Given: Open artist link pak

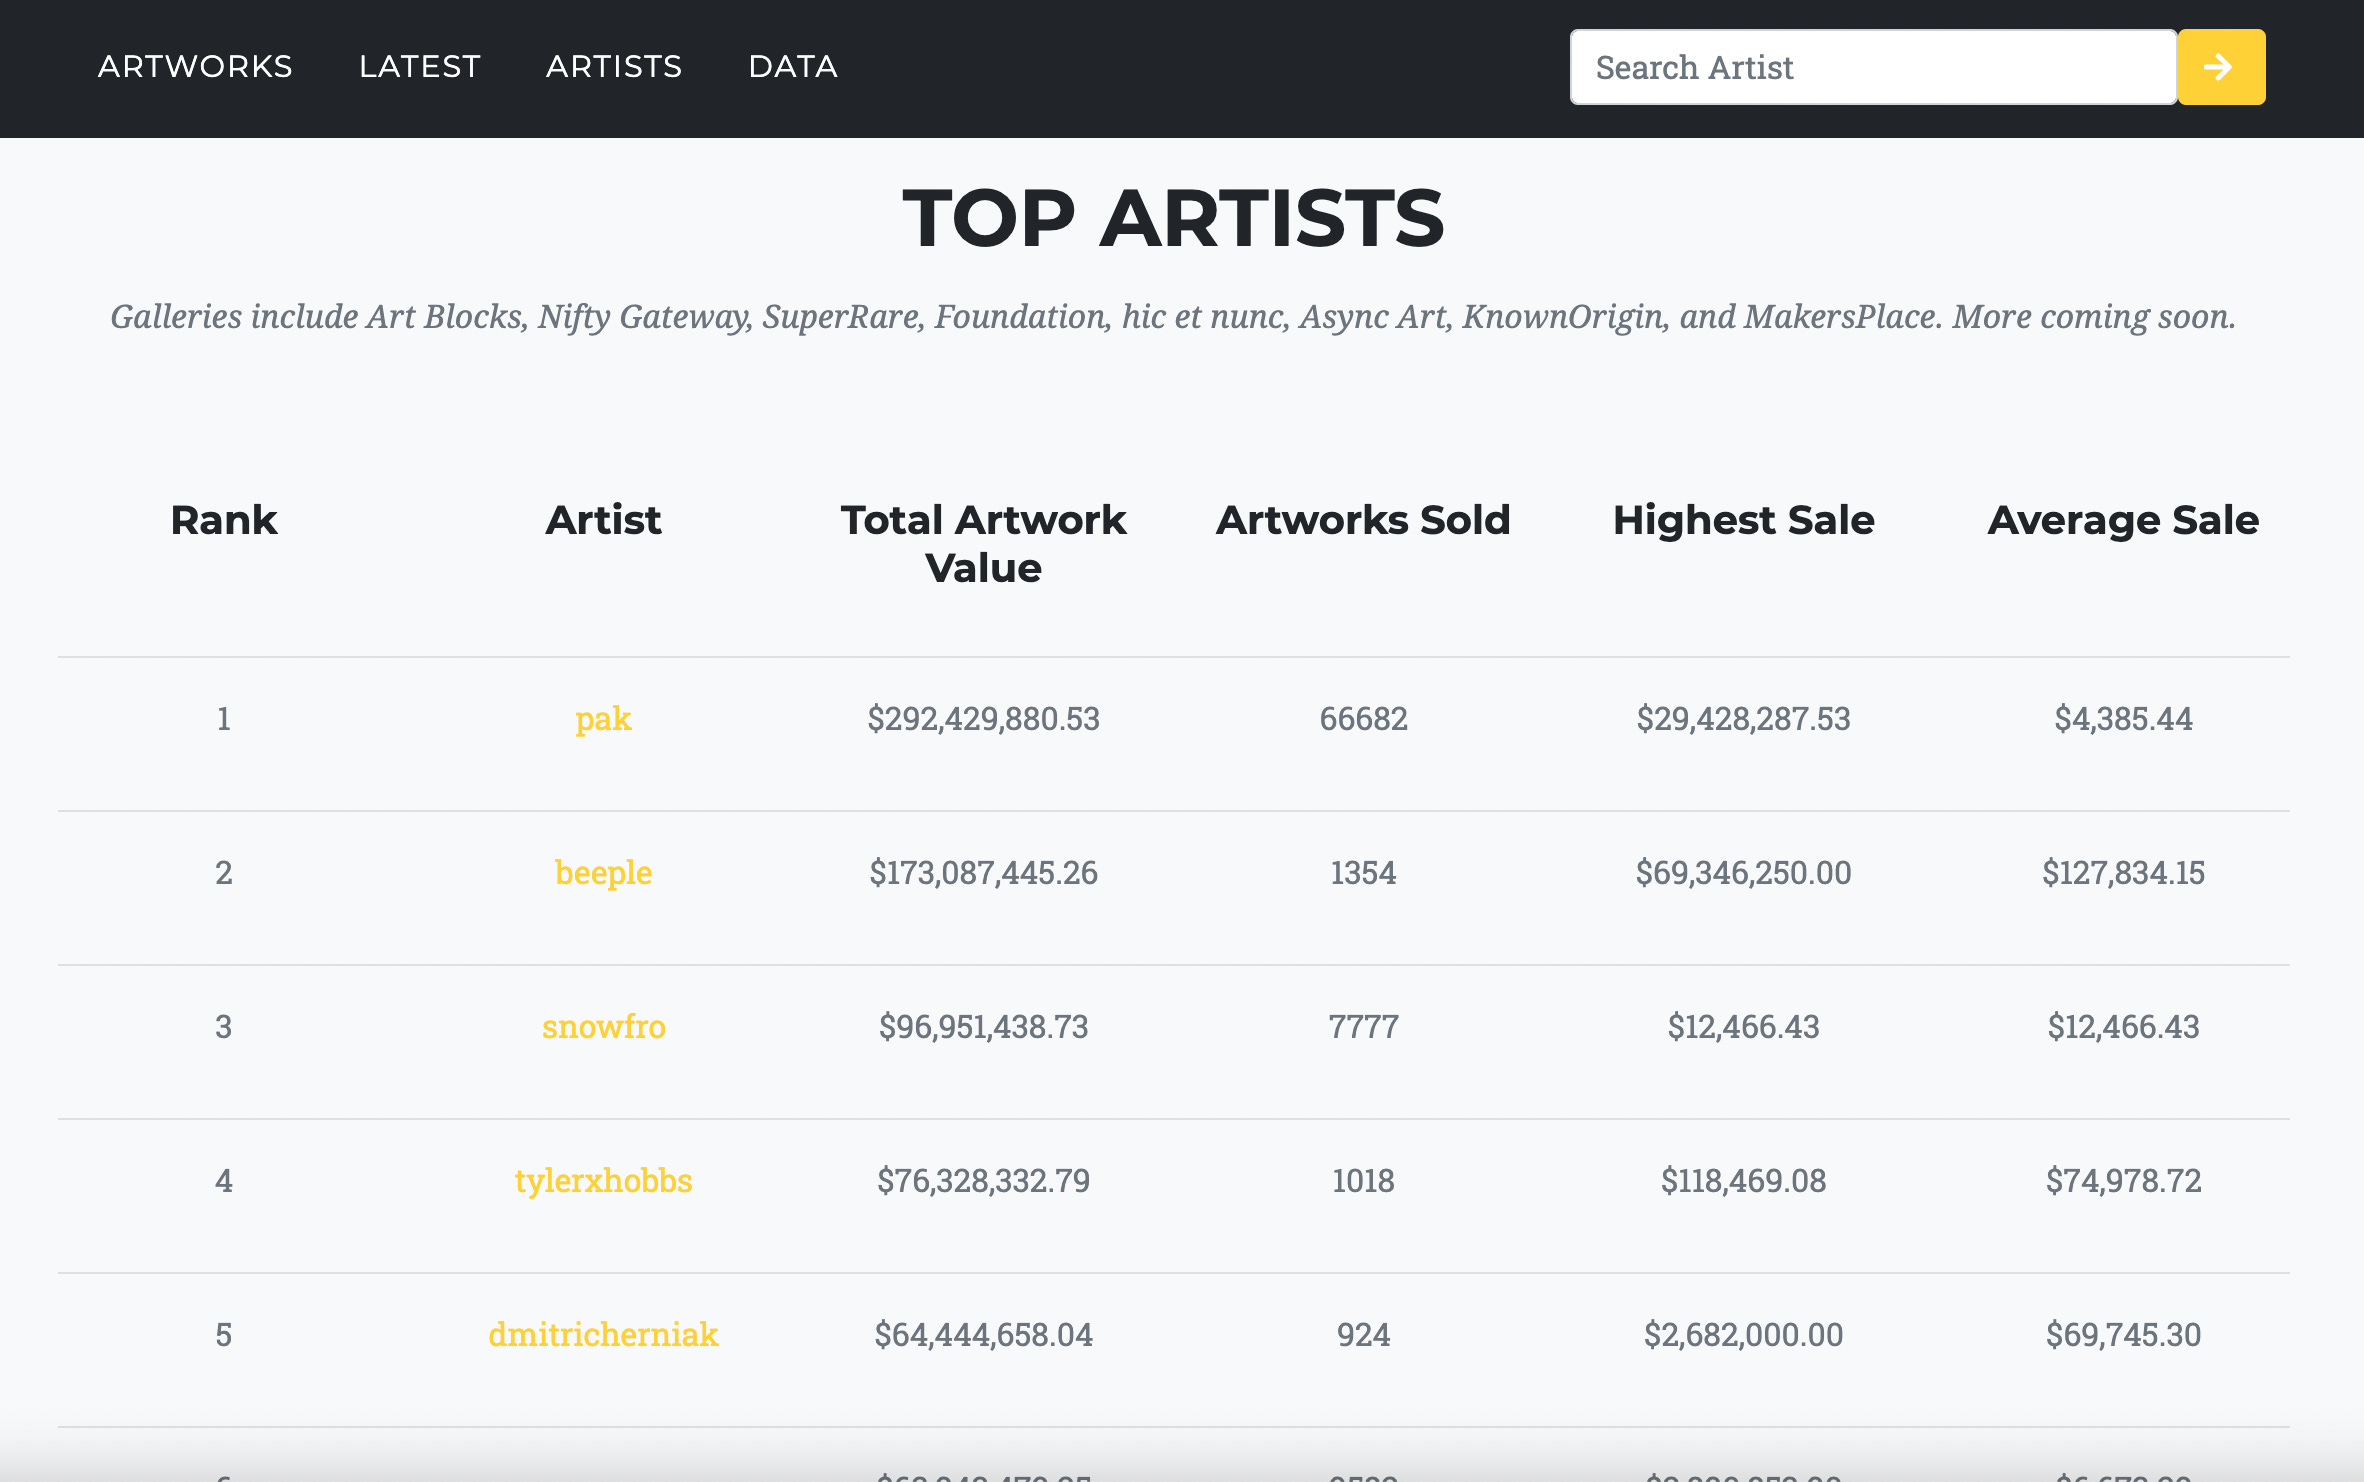Looking at the screenshot, I should [x=603, y=719].
